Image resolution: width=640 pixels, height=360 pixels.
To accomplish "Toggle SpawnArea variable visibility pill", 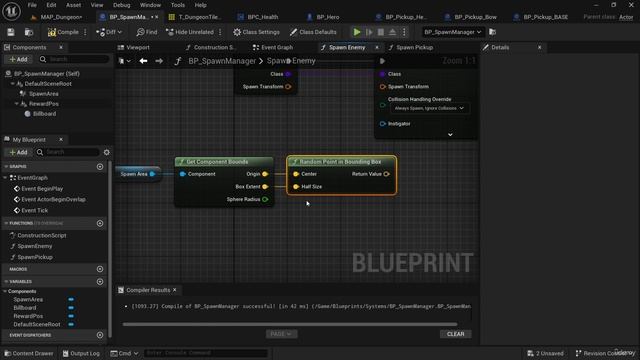I will (x=71, y=300).
